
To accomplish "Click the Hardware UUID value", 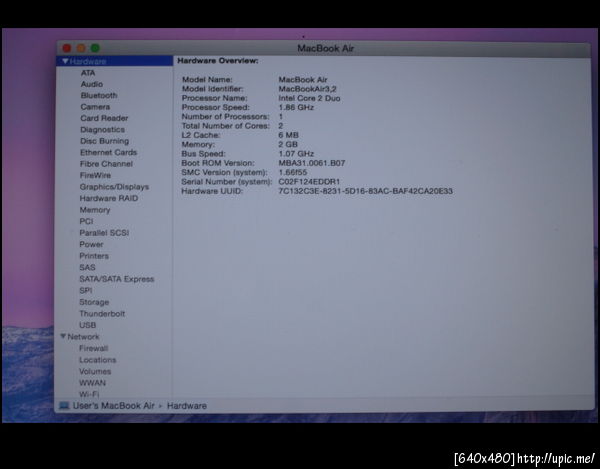I will 365,191.
